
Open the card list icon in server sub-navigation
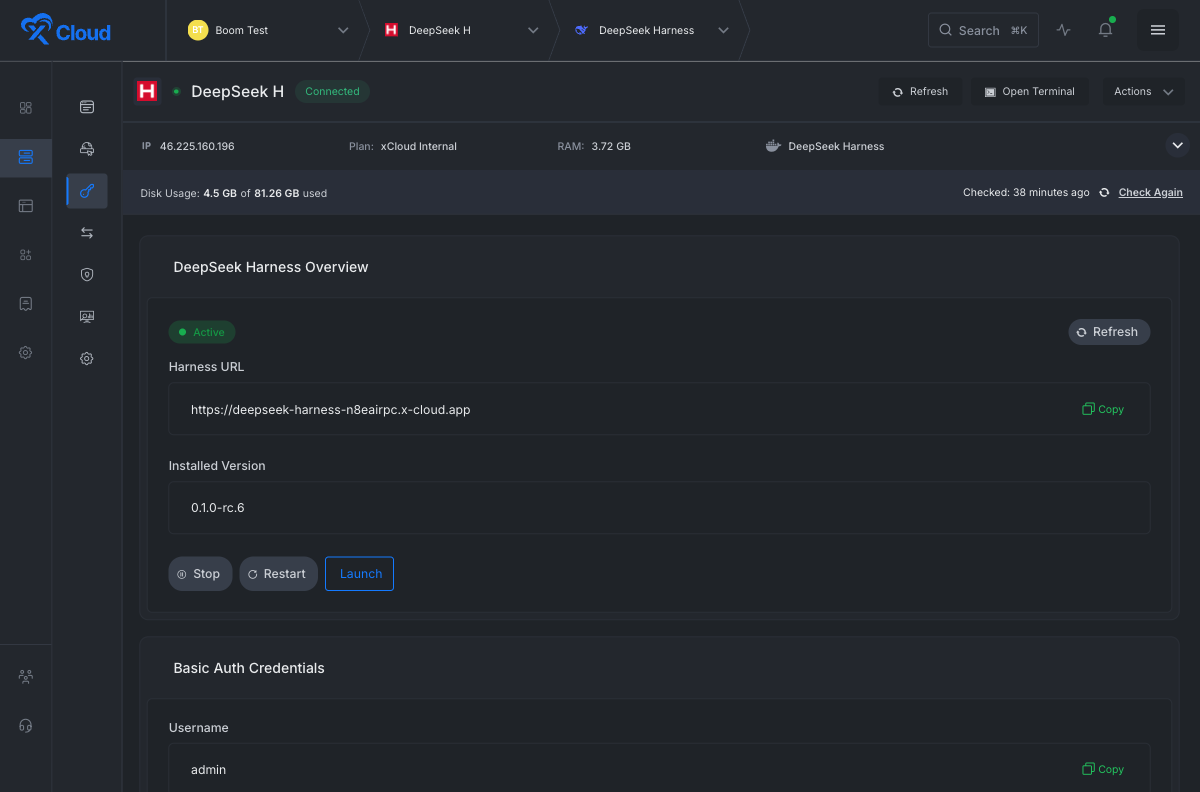click(87, 107)
